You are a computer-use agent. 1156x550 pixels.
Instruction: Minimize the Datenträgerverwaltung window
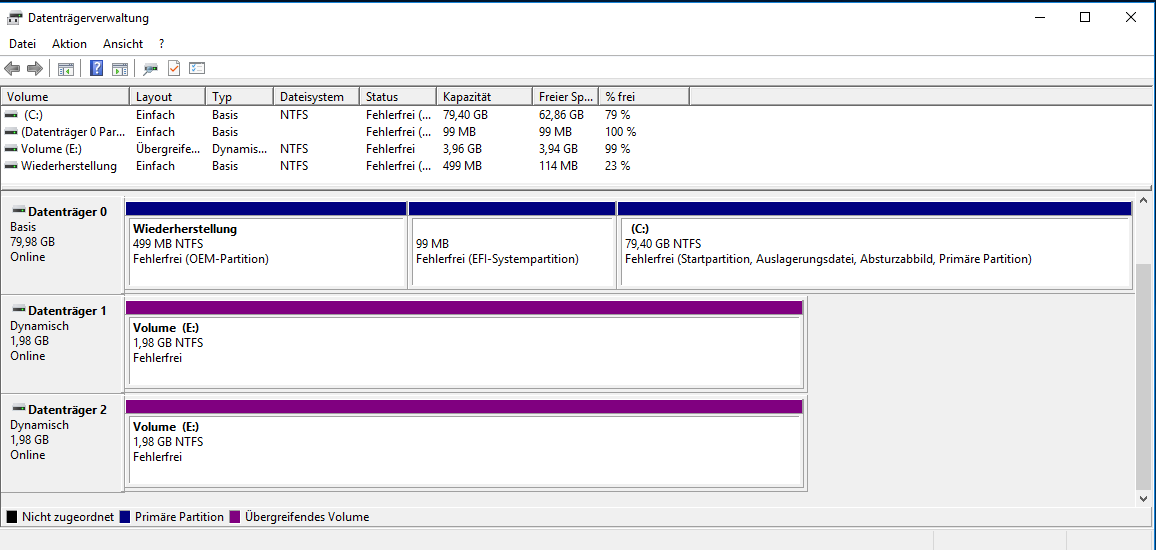point(1039,18)
